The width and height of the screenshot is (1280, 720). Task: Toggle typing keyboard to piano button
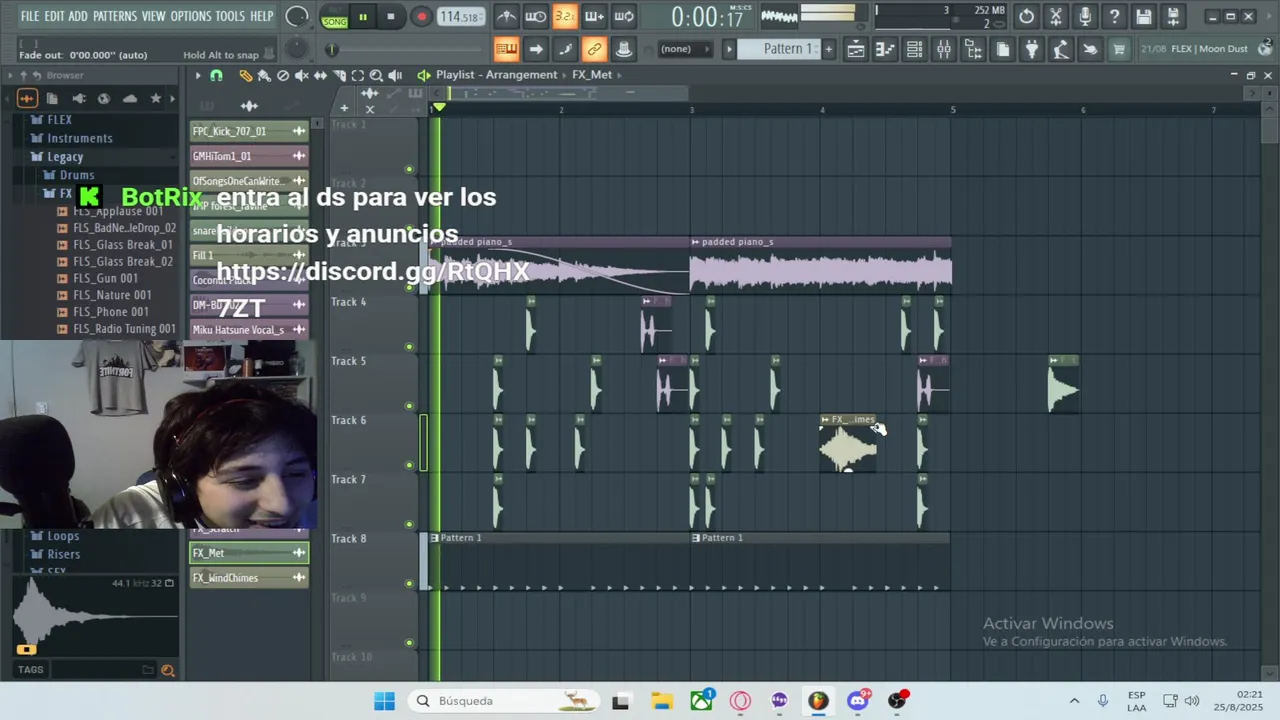(x=507, y=49)
